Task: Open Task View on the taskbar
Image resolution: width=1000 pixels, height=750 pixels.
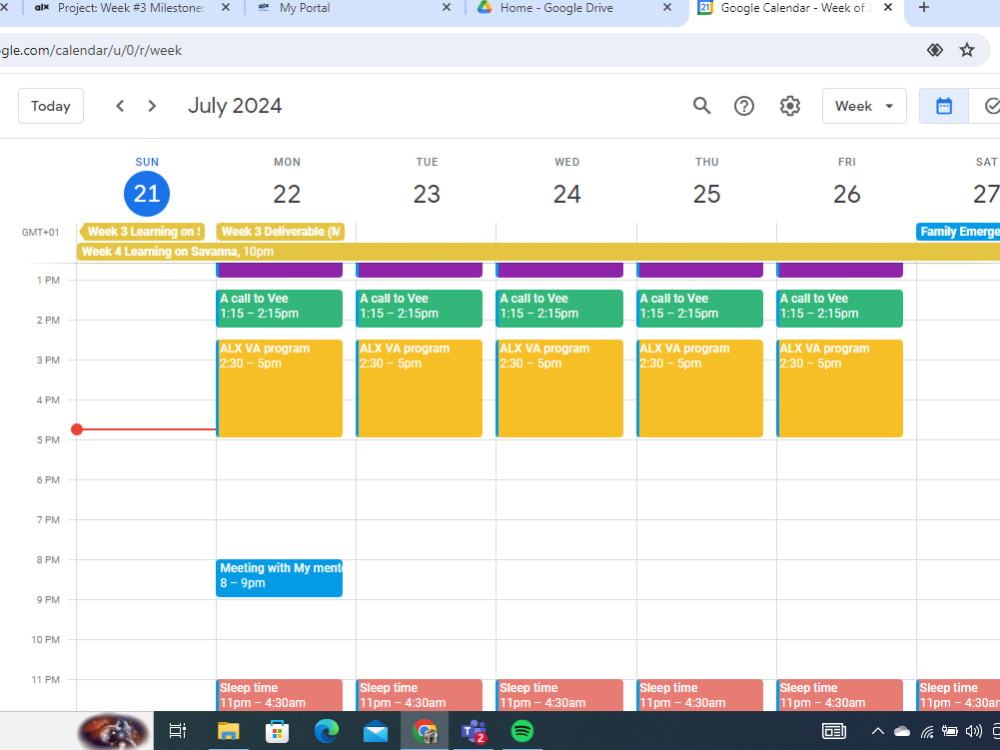Action: [x=177, y=731]
